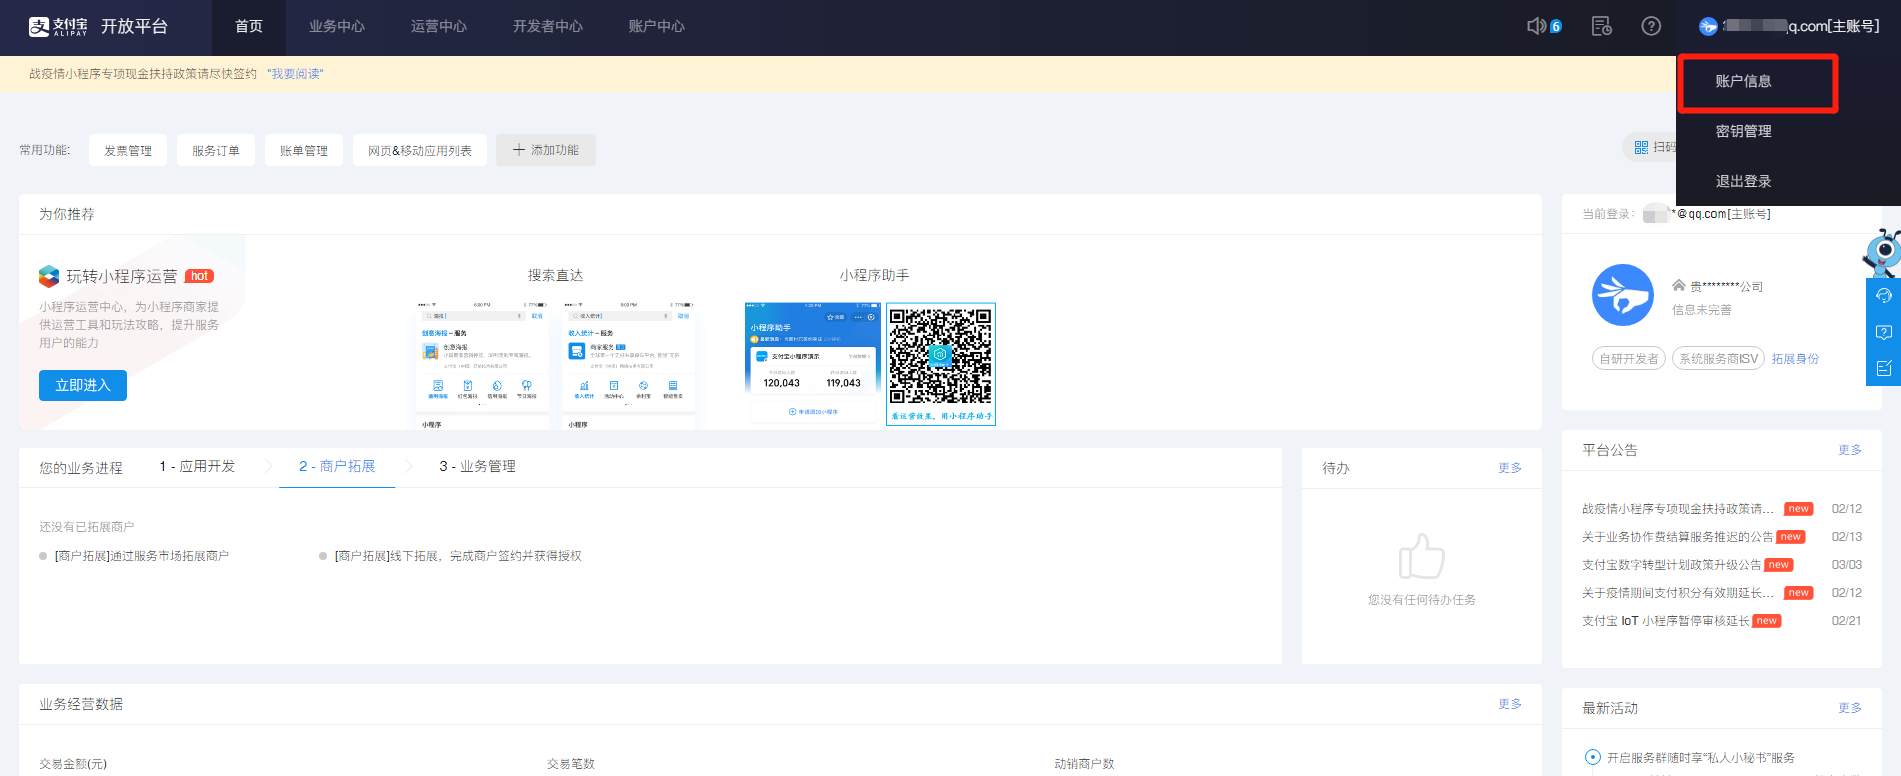
Task: Open 关于业务协作费结算服务推迟的公告
Action: (x=1677, y=537)
